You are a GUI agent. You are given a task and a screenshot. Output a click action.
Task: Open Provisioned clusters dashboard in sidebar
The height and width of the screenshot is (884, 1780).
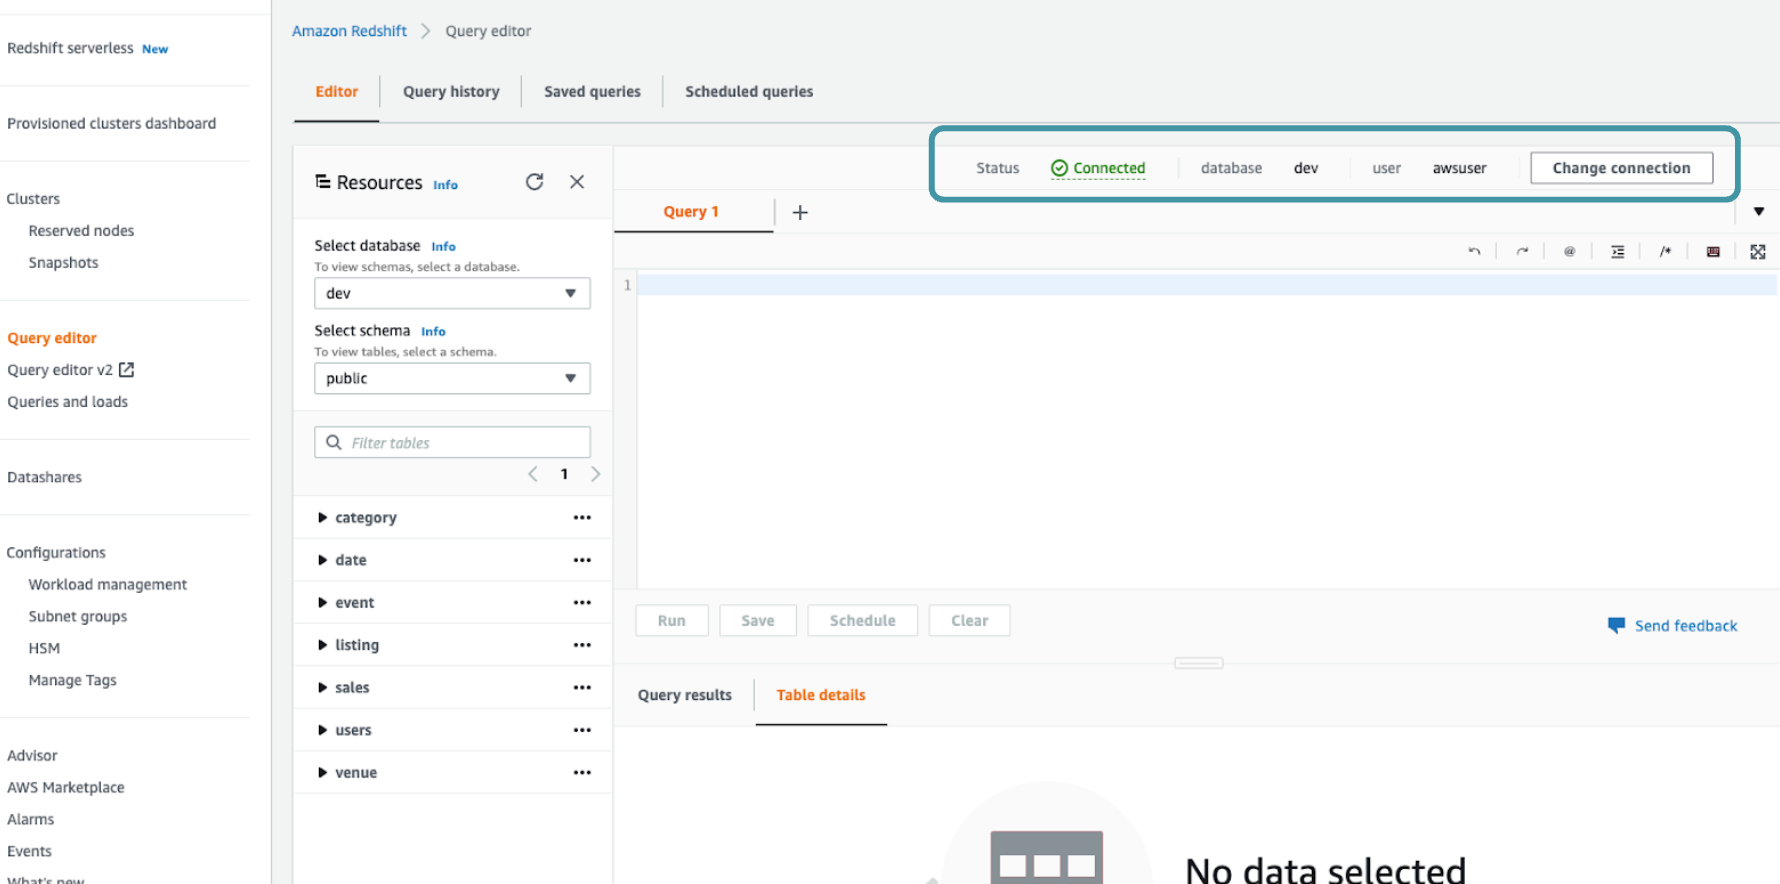(x=112, y=123)
